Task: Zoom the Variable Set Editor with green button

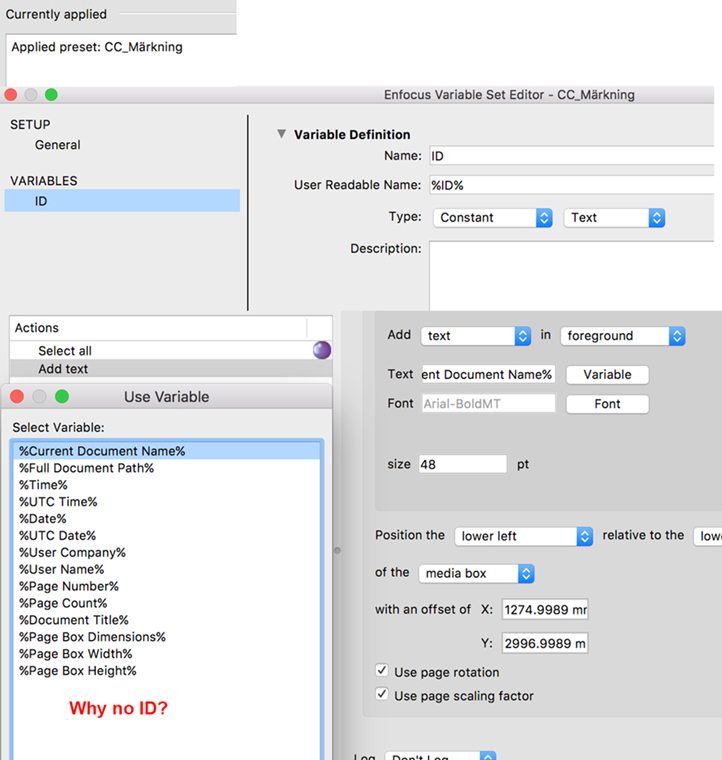Action: click(x=51, y=95)
